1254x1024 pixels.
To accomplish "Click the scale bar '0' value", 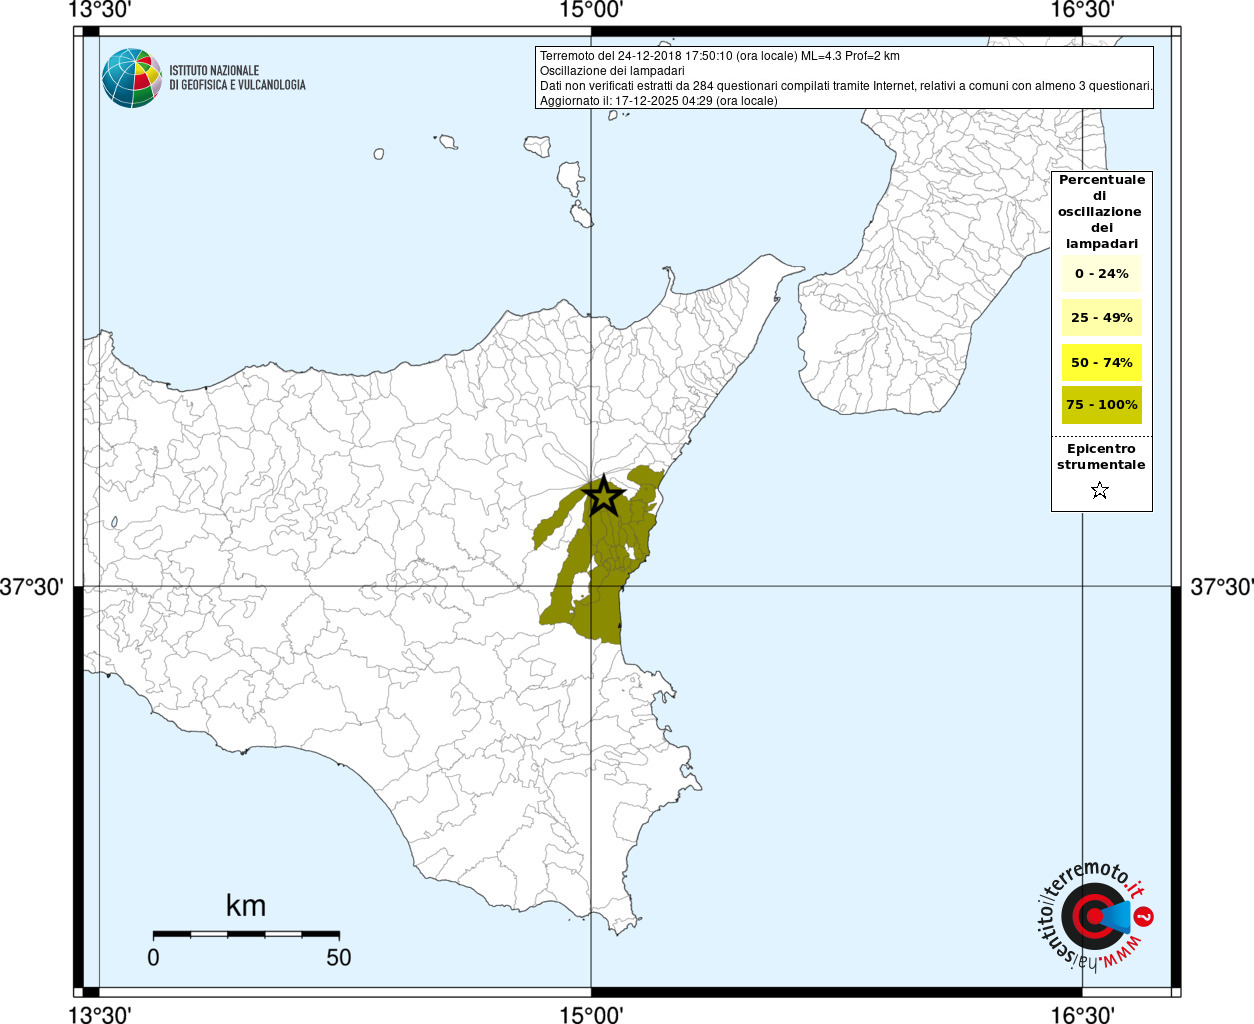I will pos(153,957).
